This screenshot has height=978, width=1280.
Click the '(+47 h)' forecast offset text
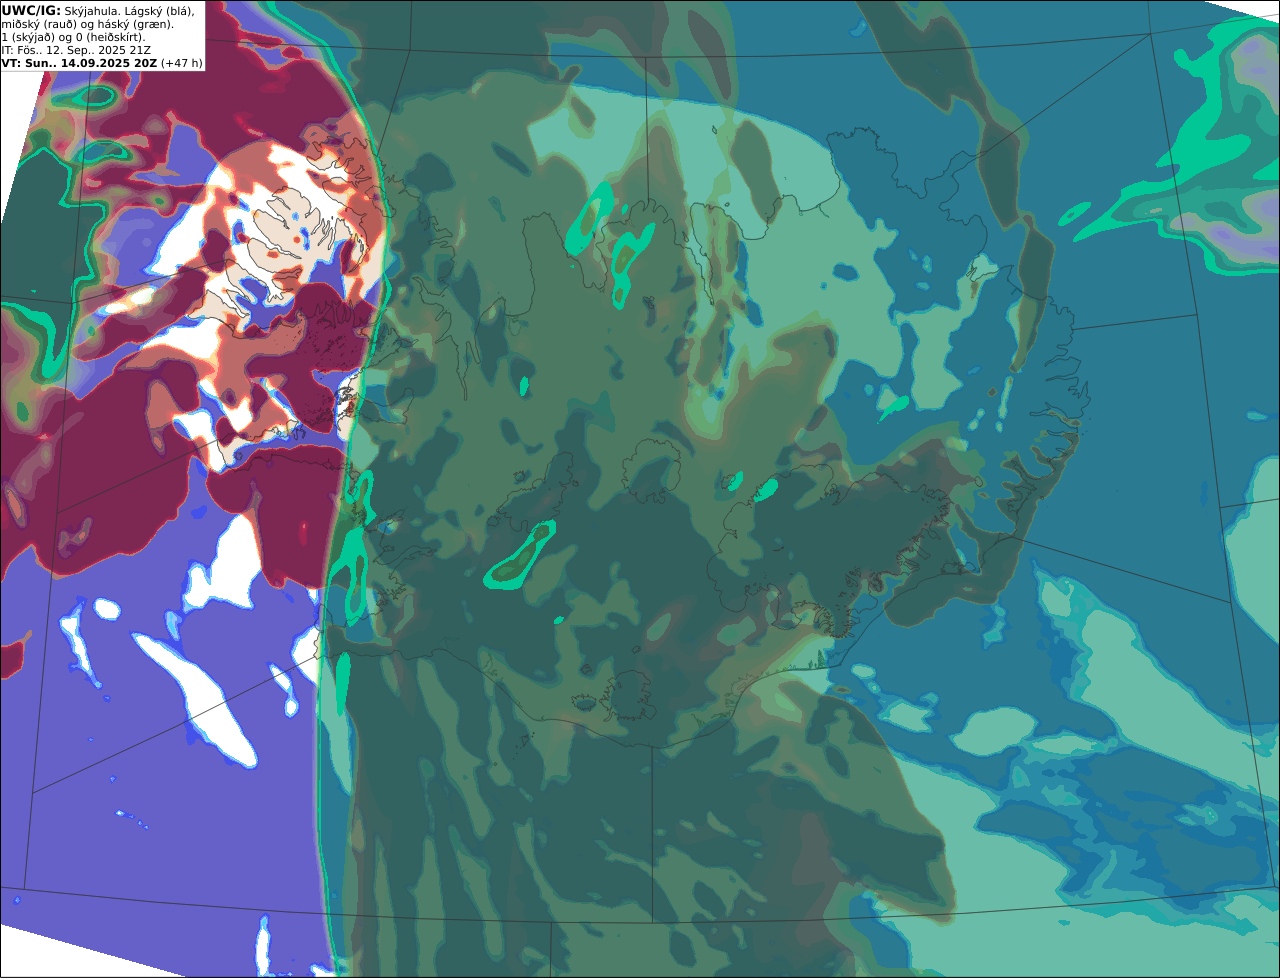181,62
